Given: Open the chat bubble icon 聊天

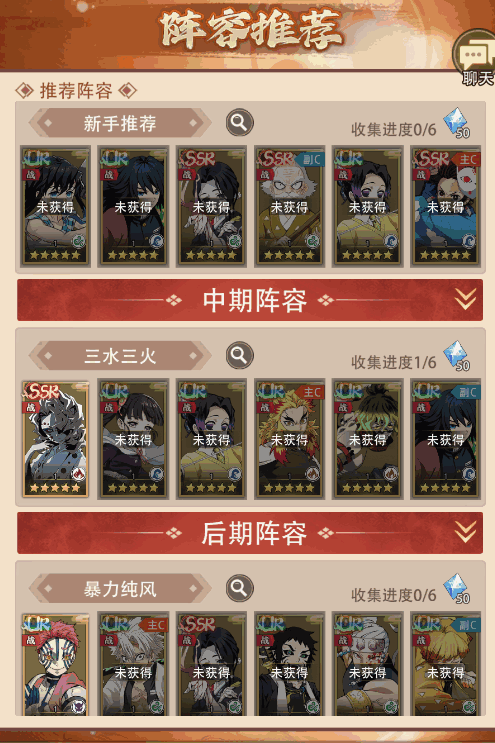Looking at the screenshot, I should [x=475, y=58].
